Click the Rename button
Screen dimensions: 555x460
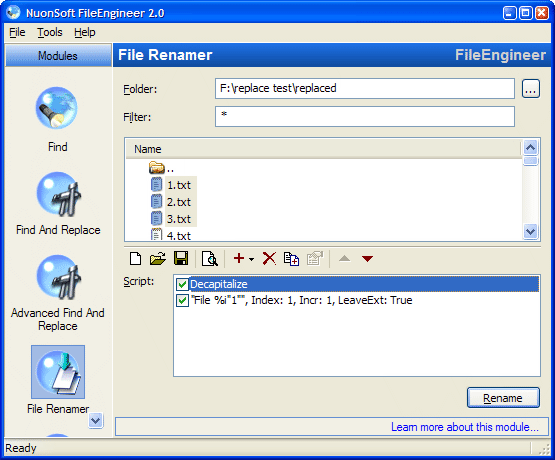tap(503, 398)
